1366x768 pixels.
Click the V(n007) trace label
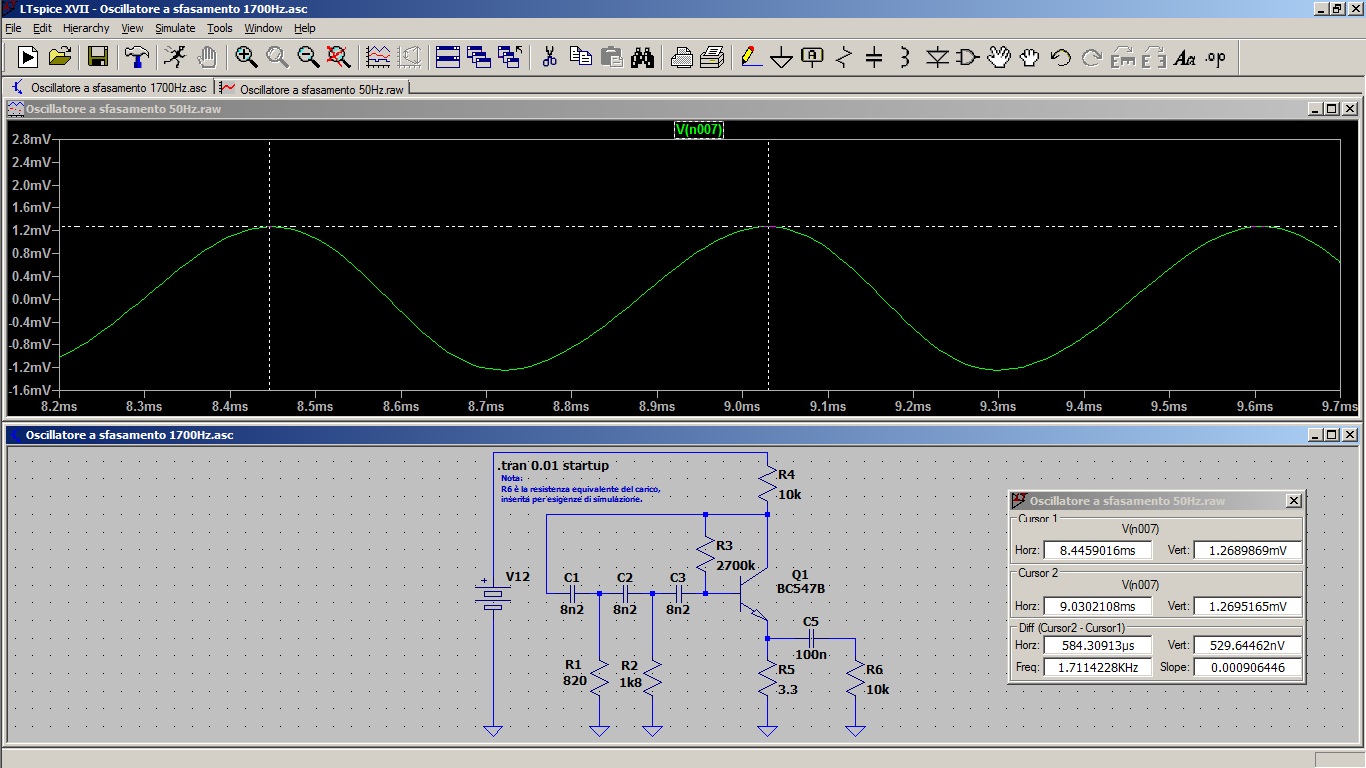[698, 129]
